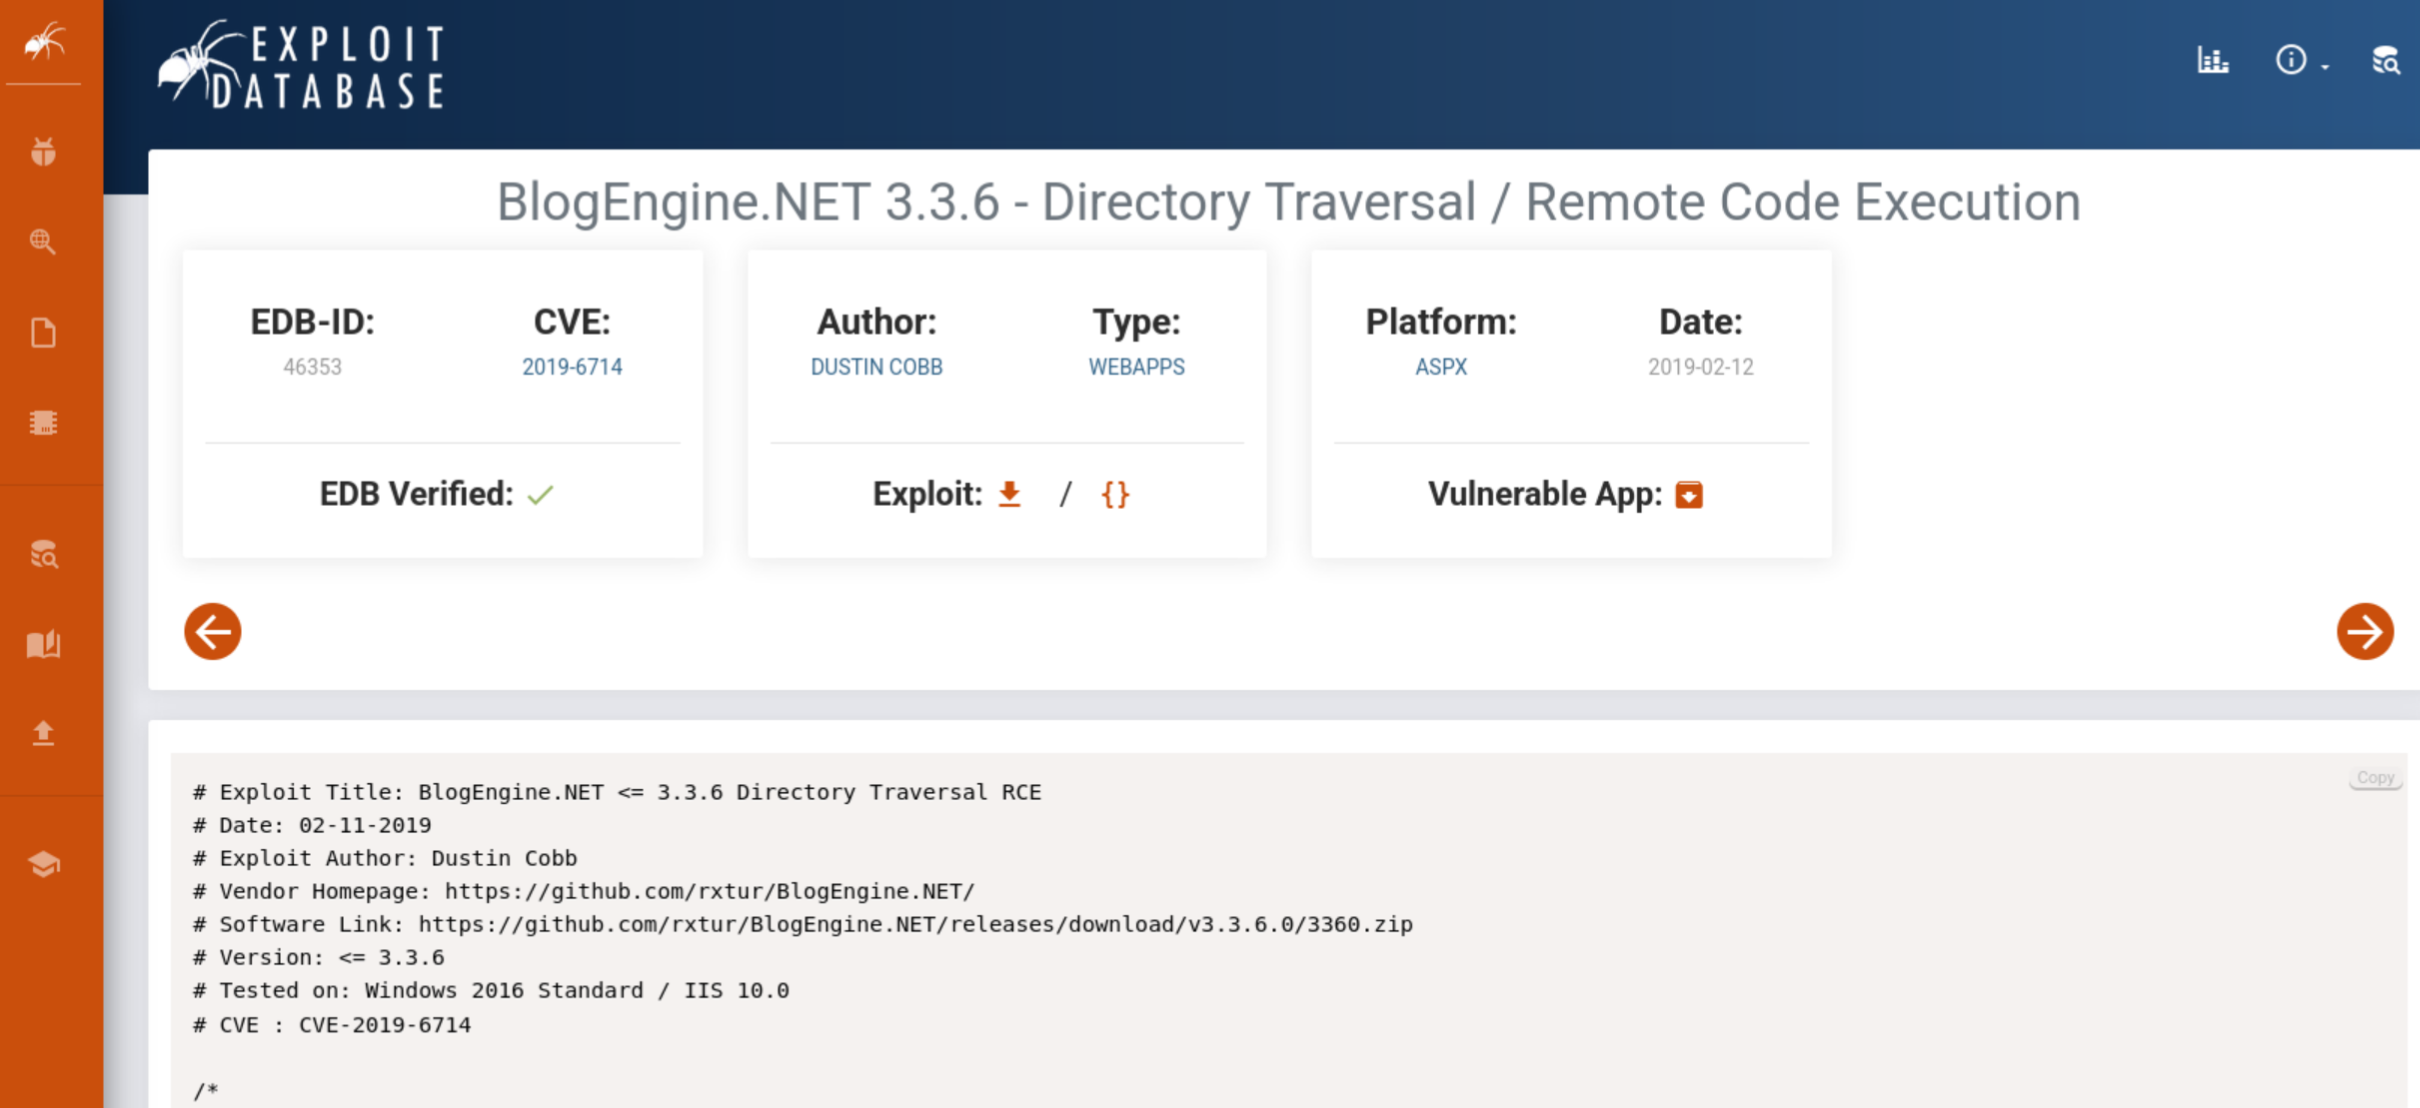
Task: Click the '# CVE : CVE-2019-6714' line
Action: [x=332, y=1025]
